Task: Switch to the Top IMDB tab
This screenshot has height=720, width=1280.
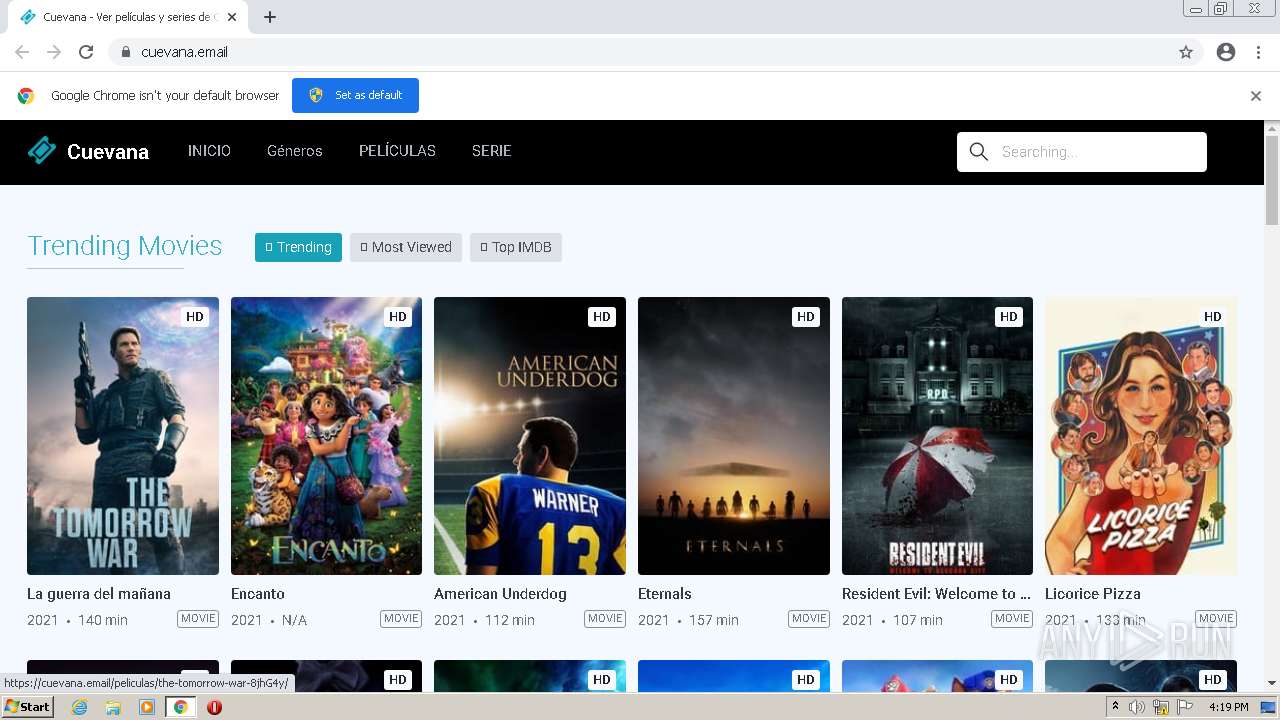Action: (516, 247)
